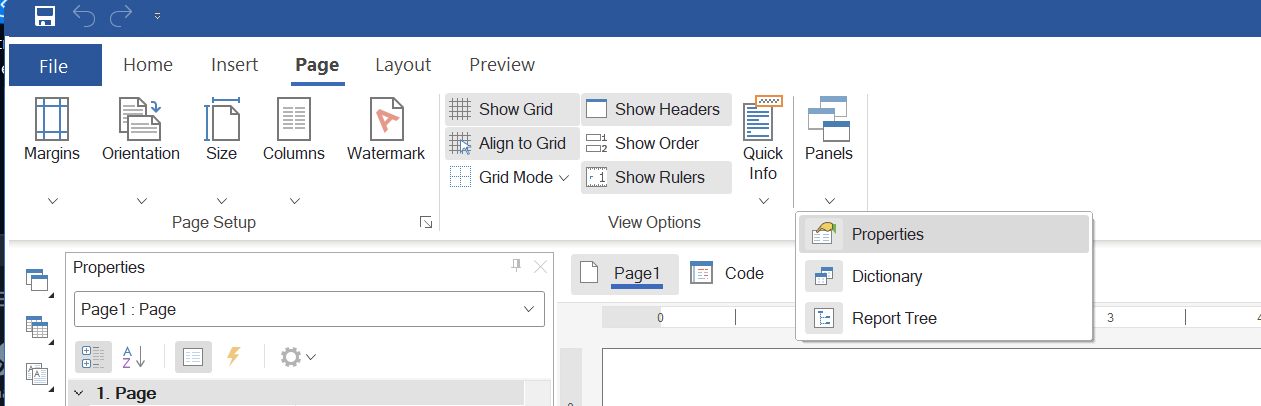Screen dimensions: 1261x406
Task: Save the report with the floppy icon
Action: 45,16
